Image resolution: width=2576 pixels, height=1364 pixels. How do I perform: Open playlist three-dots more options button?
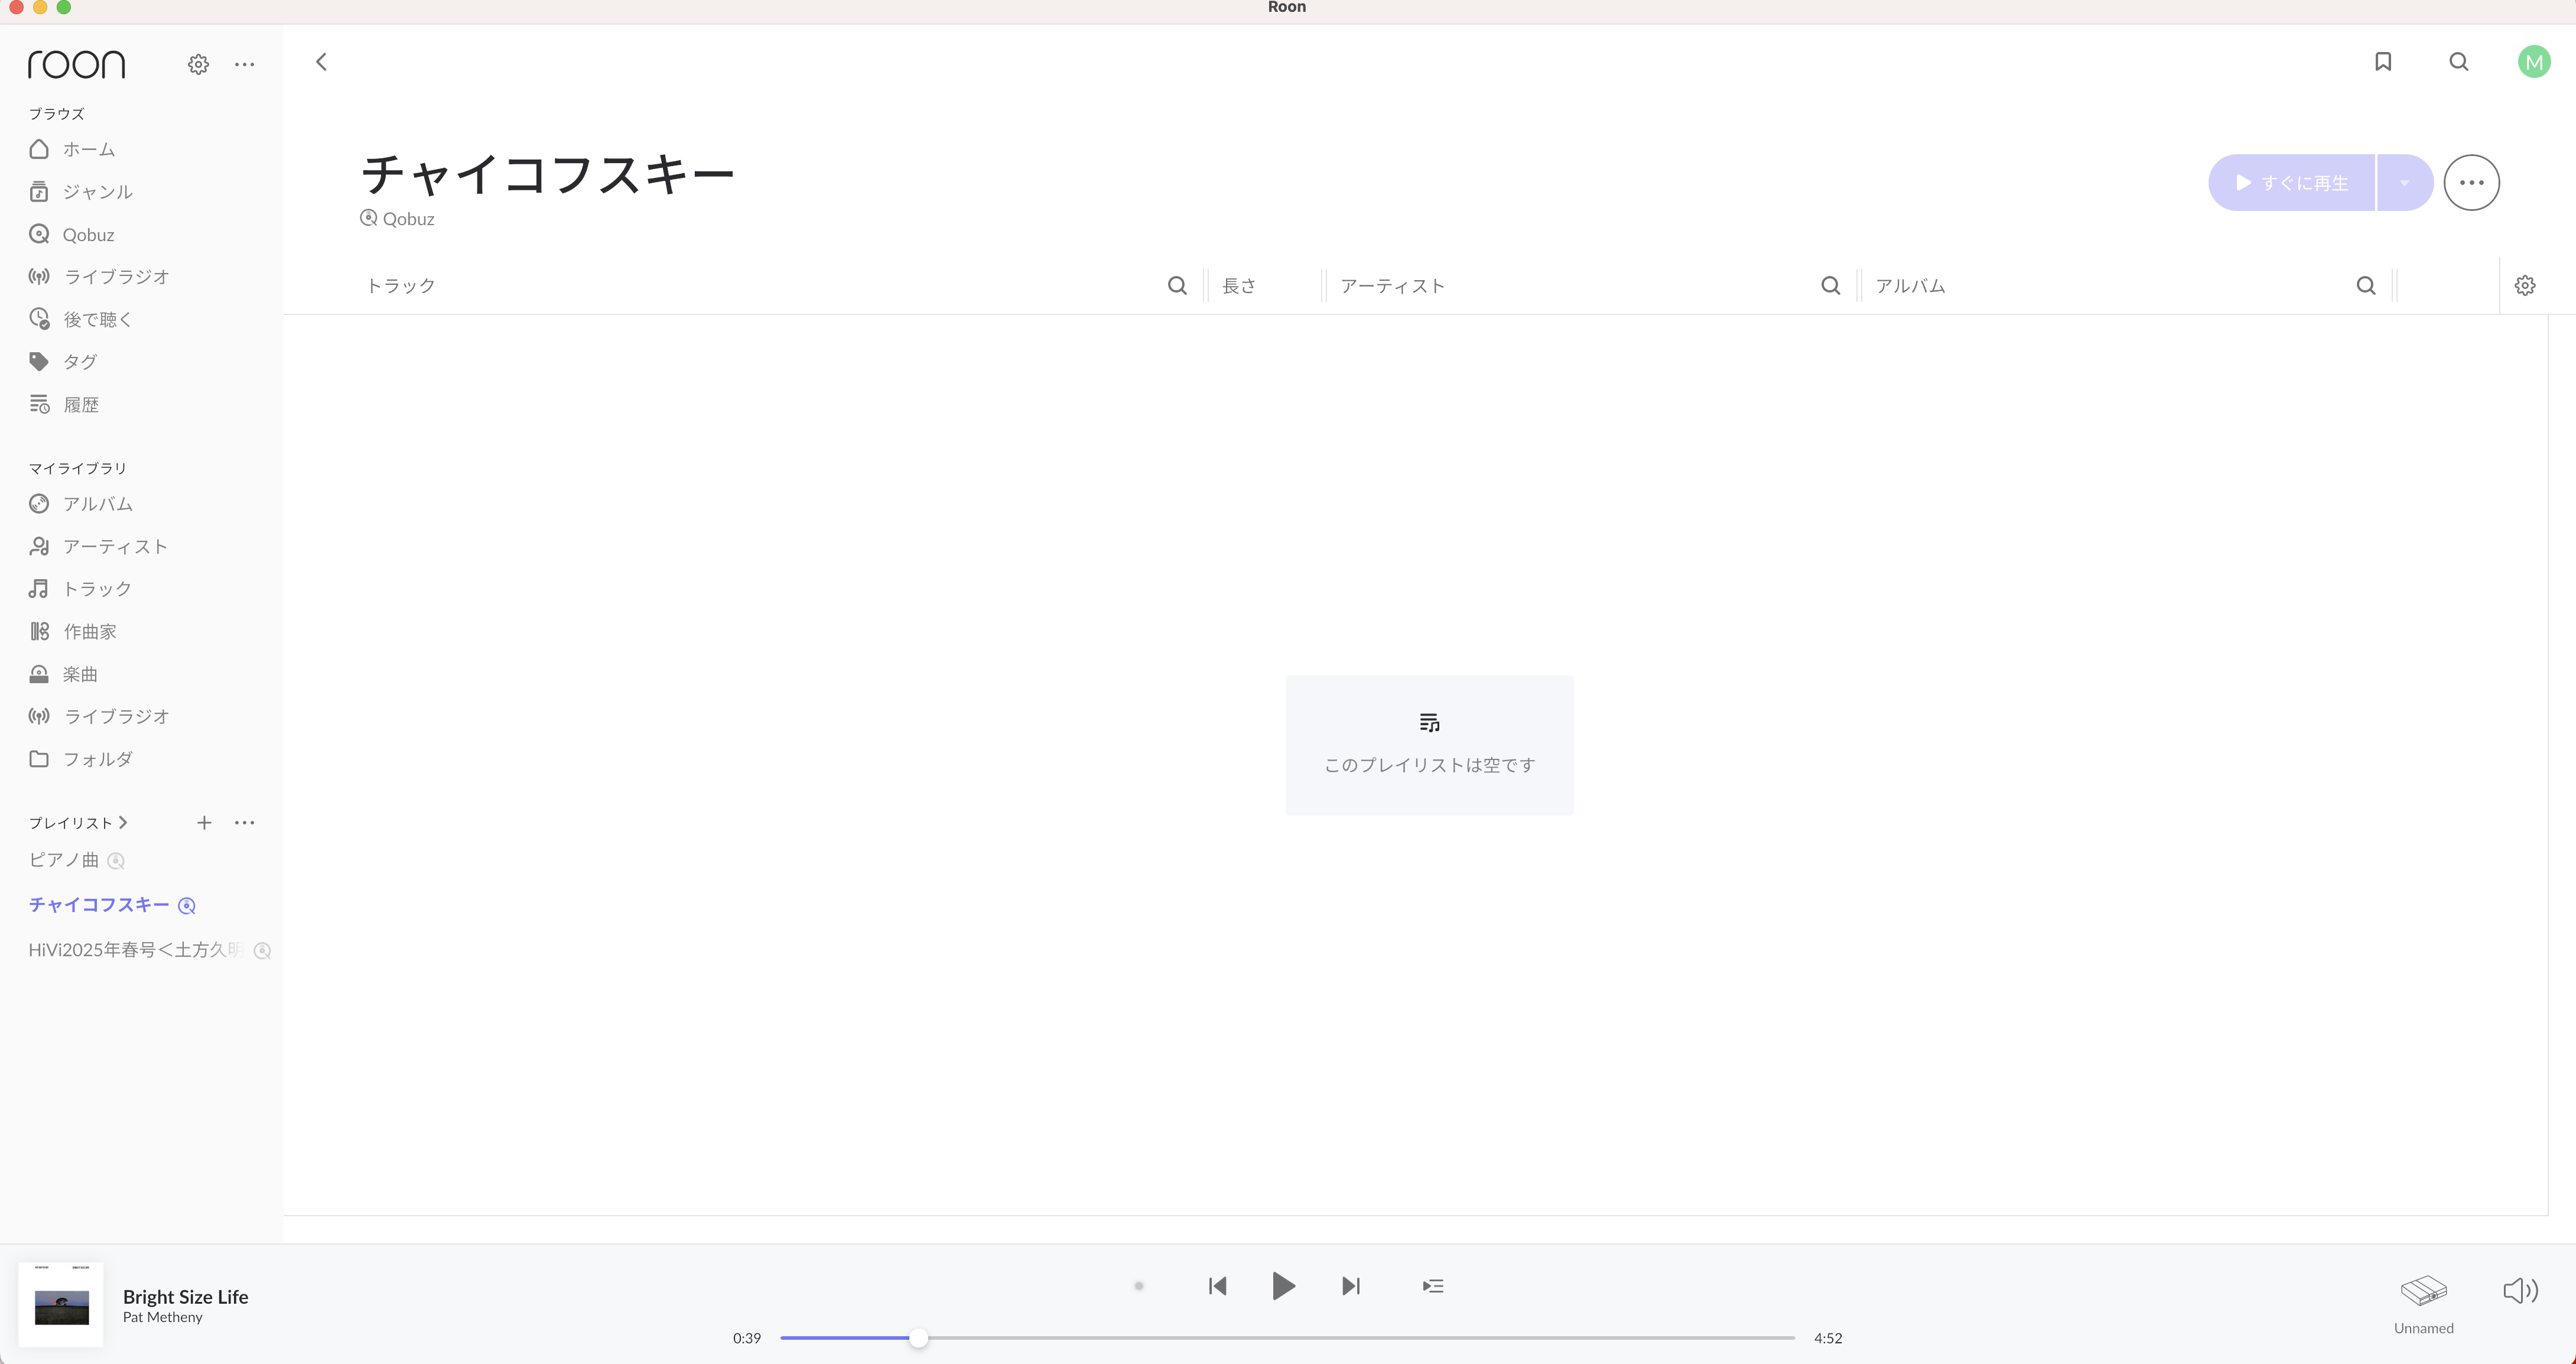(x=2471, y=183)
